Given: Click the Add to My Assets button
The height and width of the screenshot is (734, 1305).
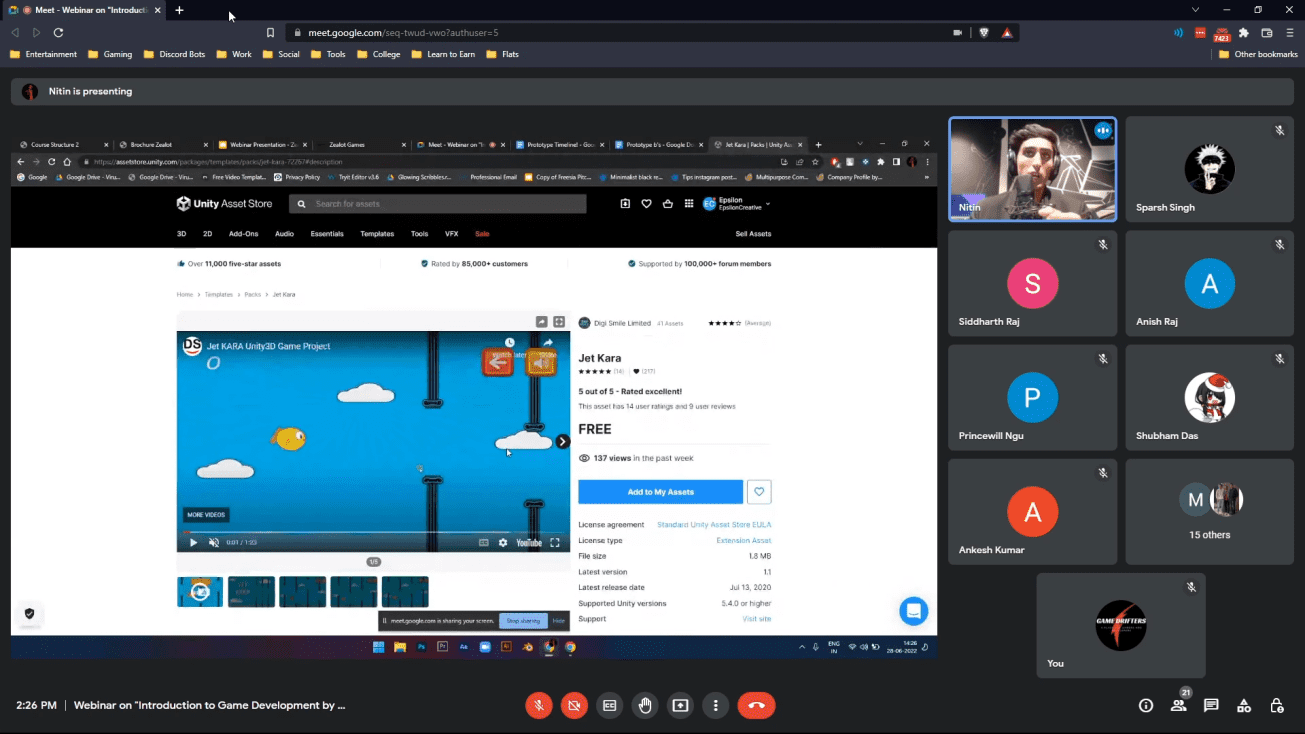Looking at the screenshot, I should coord(660,492).
